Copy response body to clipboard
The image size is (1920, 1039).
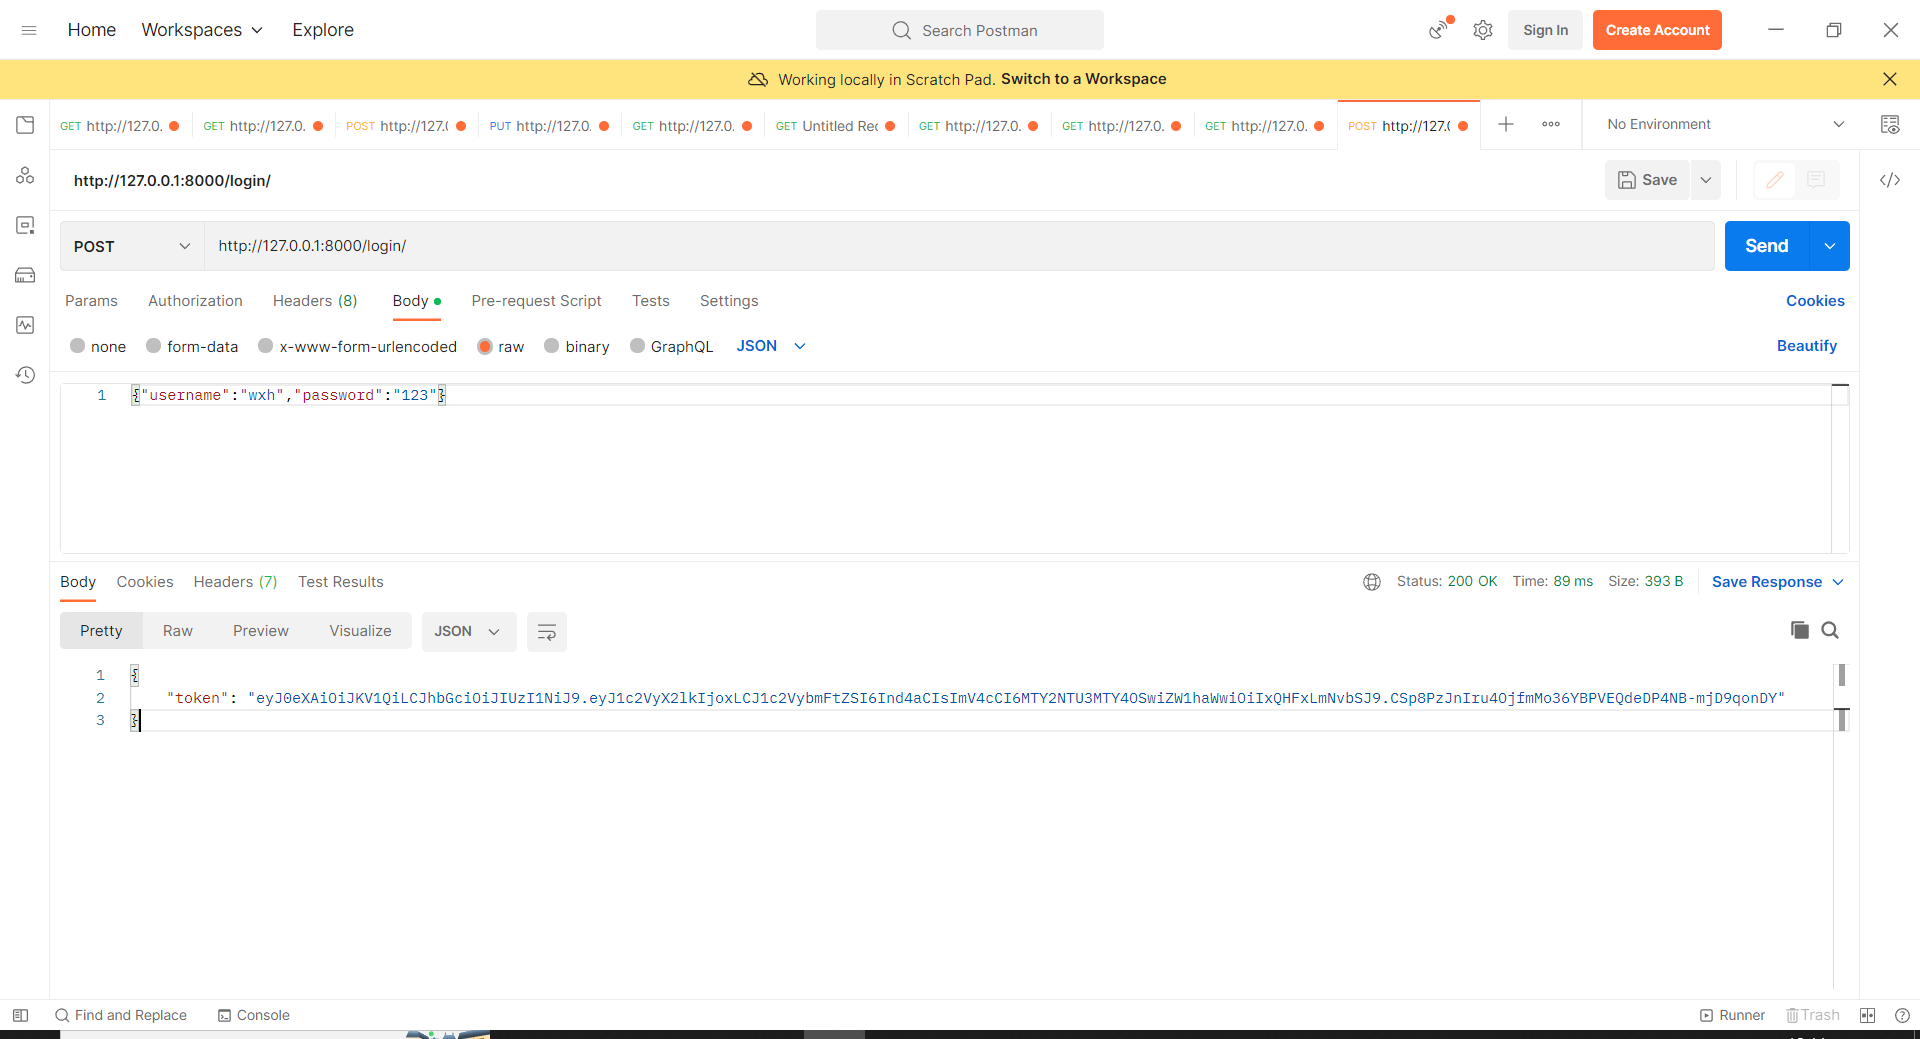[x=1800, y=630]
